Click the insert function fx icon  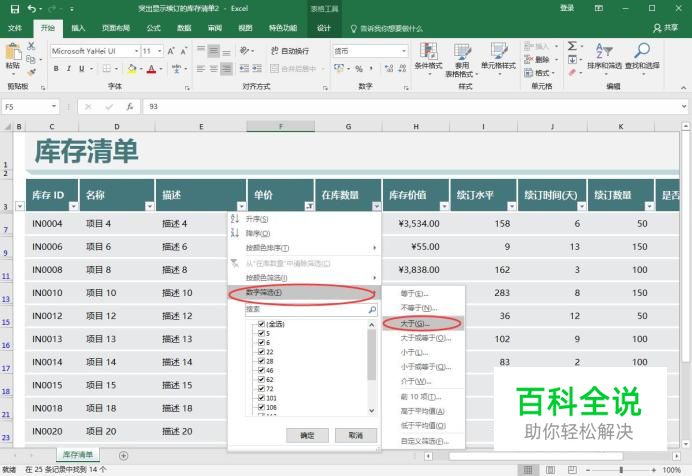[x=130, y=107]
